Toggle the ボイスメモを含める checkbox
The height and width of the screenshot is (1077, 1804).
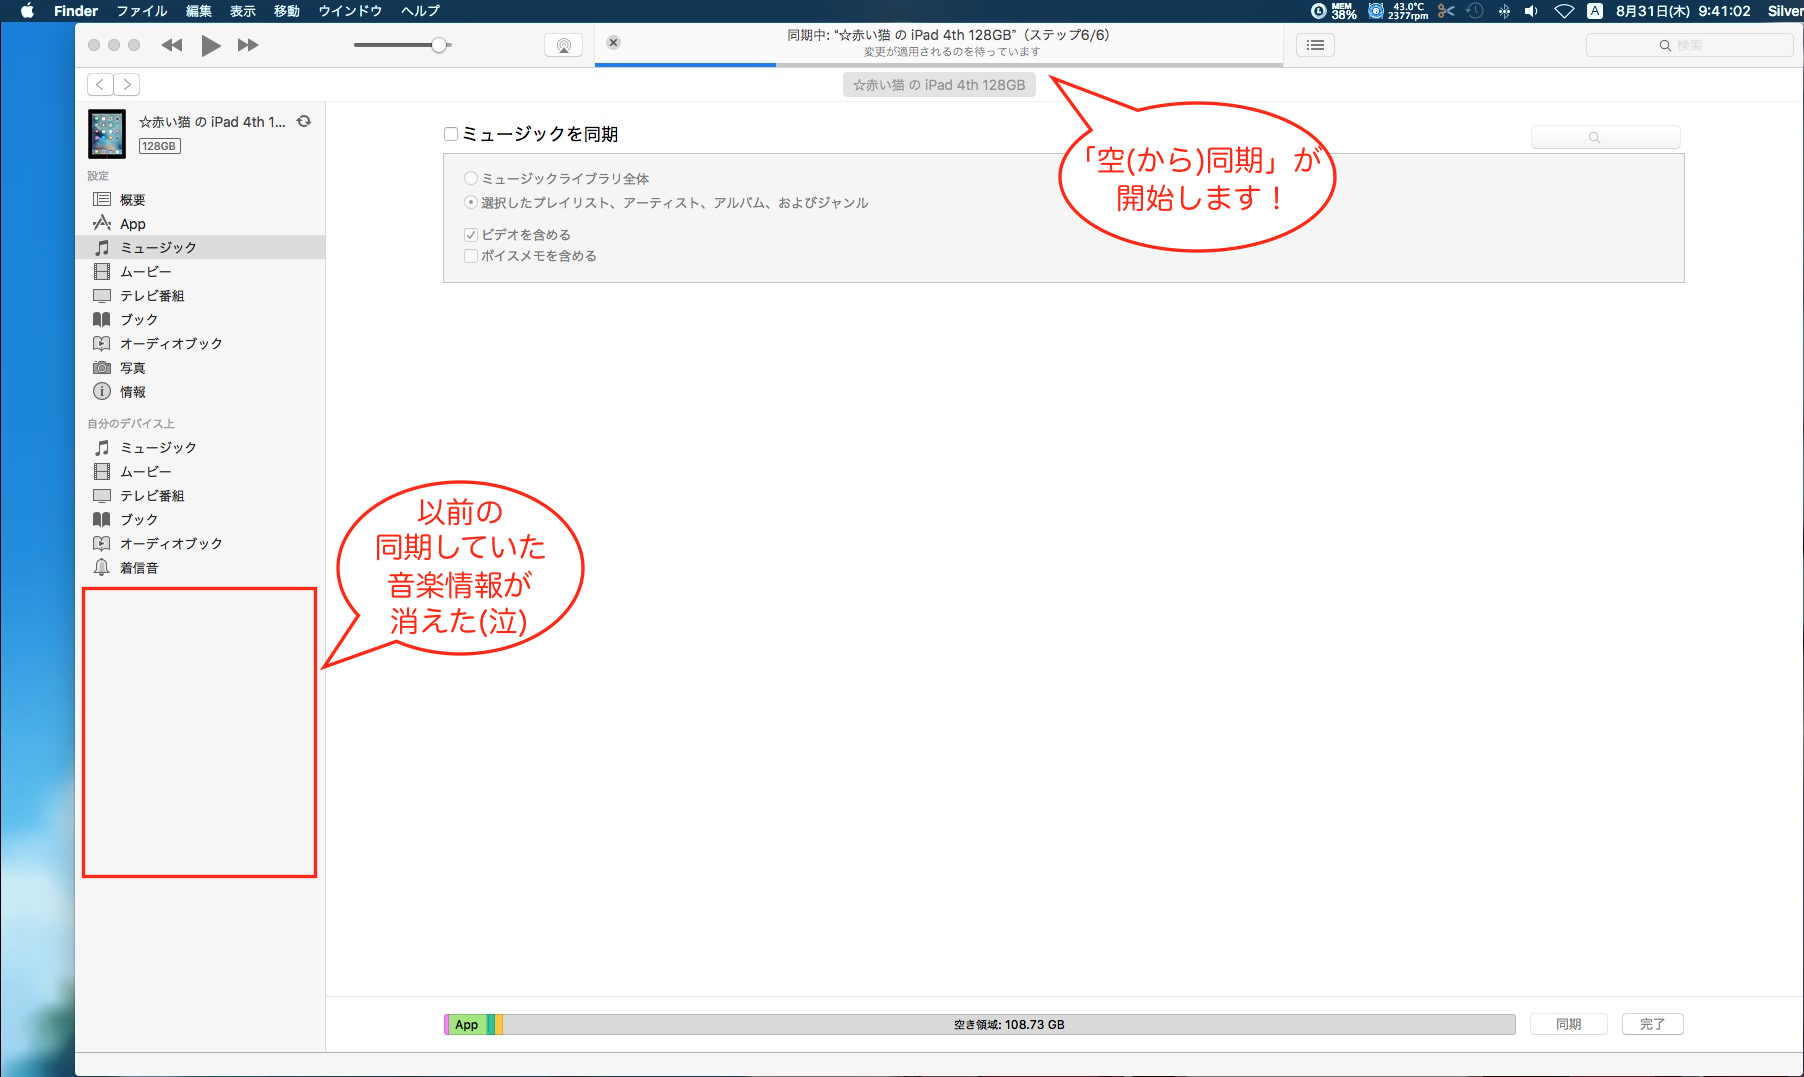(x=470, y=256)
